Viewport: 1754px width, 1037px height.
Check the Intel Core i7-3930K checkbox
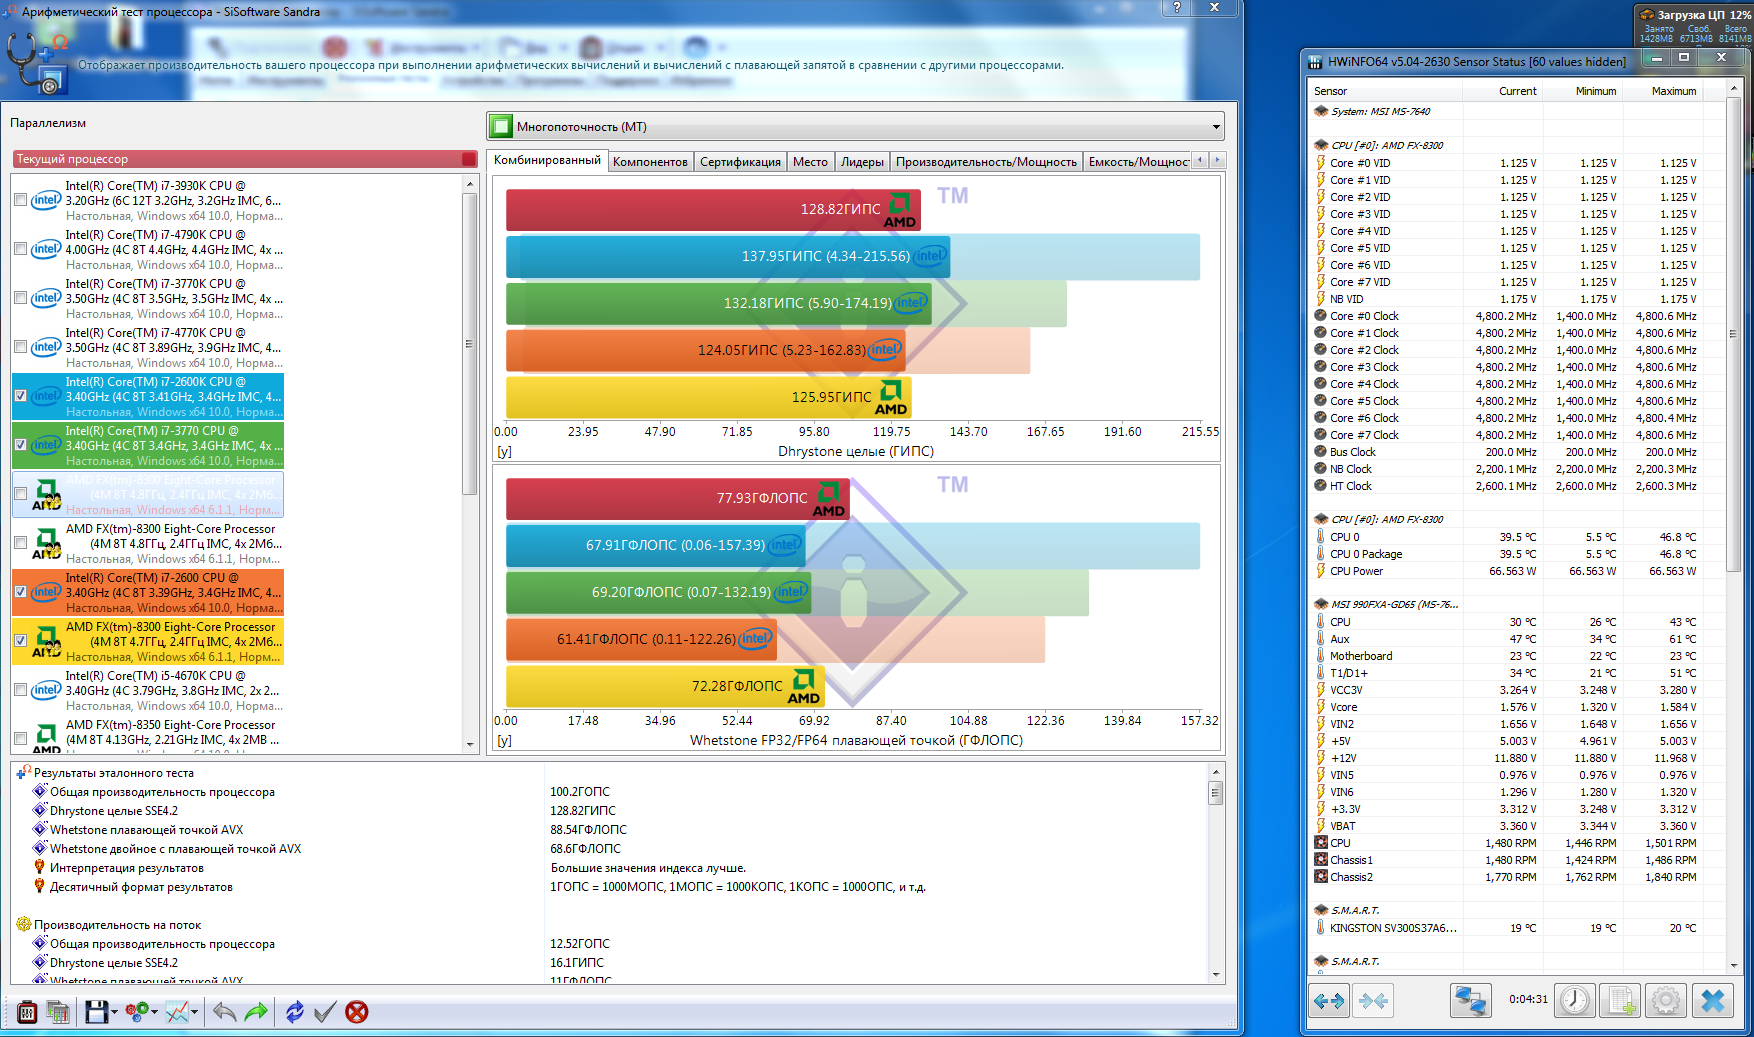click(x=21, y=200)
